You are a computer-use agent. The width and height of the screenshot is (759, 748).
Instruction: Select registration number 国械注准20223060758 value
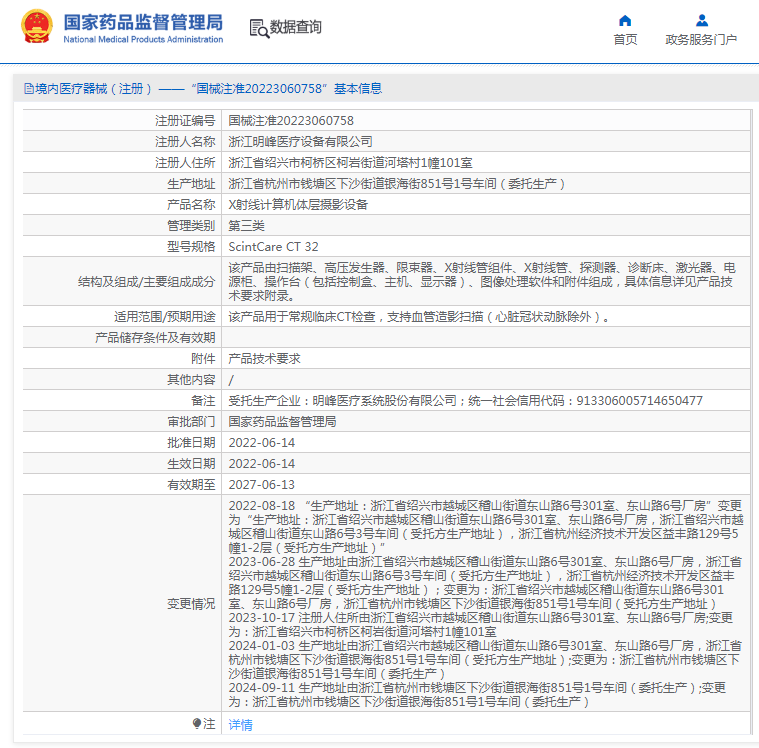pyautogui.click(x=291, y=121)
